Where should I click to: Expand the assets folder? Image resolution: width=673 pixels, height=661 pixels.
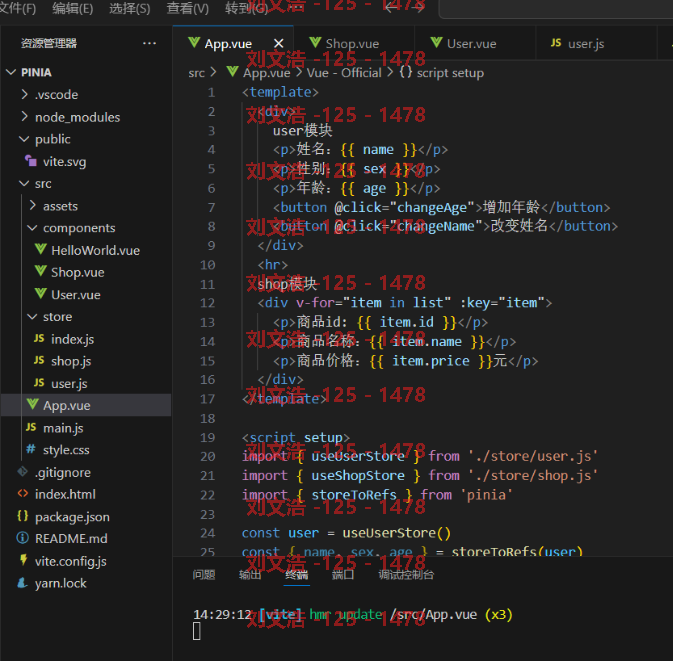pos(33,206)
